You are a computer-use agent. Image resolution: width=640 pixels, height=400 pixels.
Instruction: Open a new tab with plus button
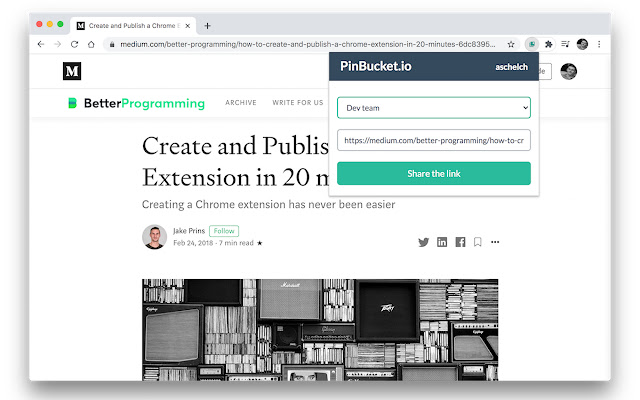207,26
